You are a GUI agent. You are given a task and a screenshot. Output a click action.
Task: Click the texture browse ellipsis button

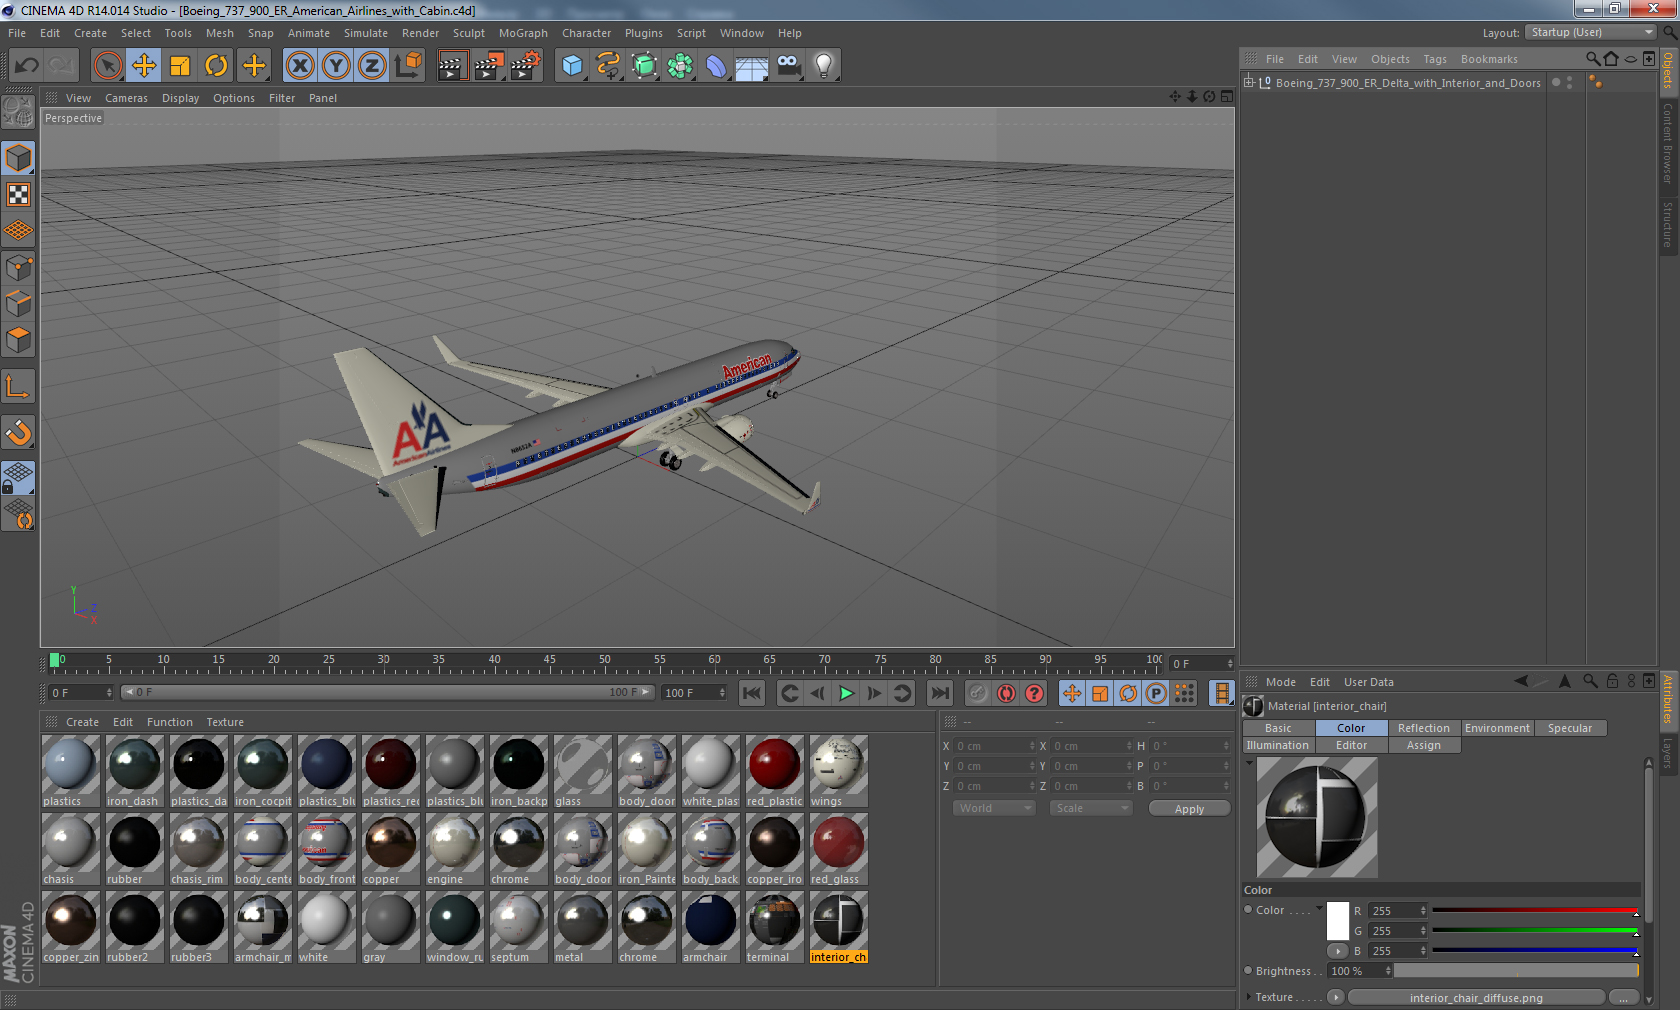point(1623,997)
